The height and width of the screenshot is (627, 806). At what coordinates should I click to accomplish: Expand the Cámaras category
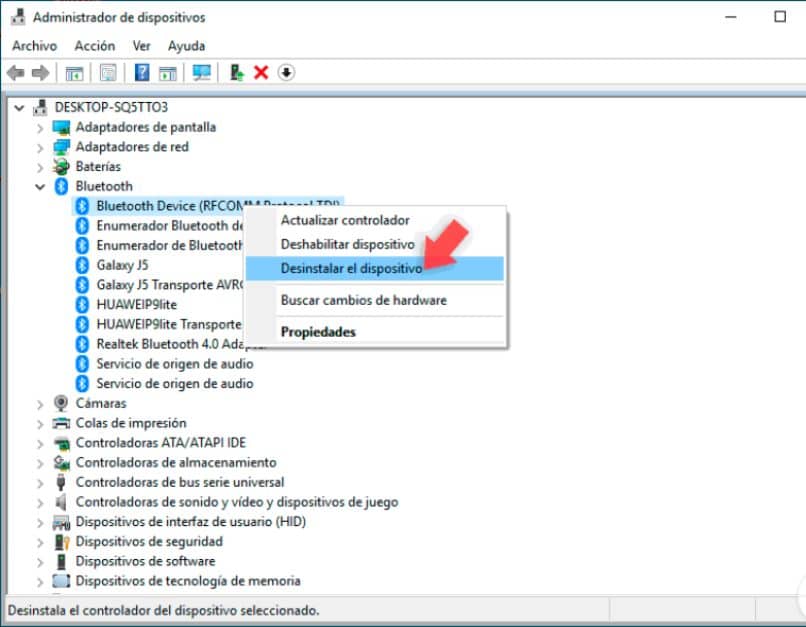40,403
